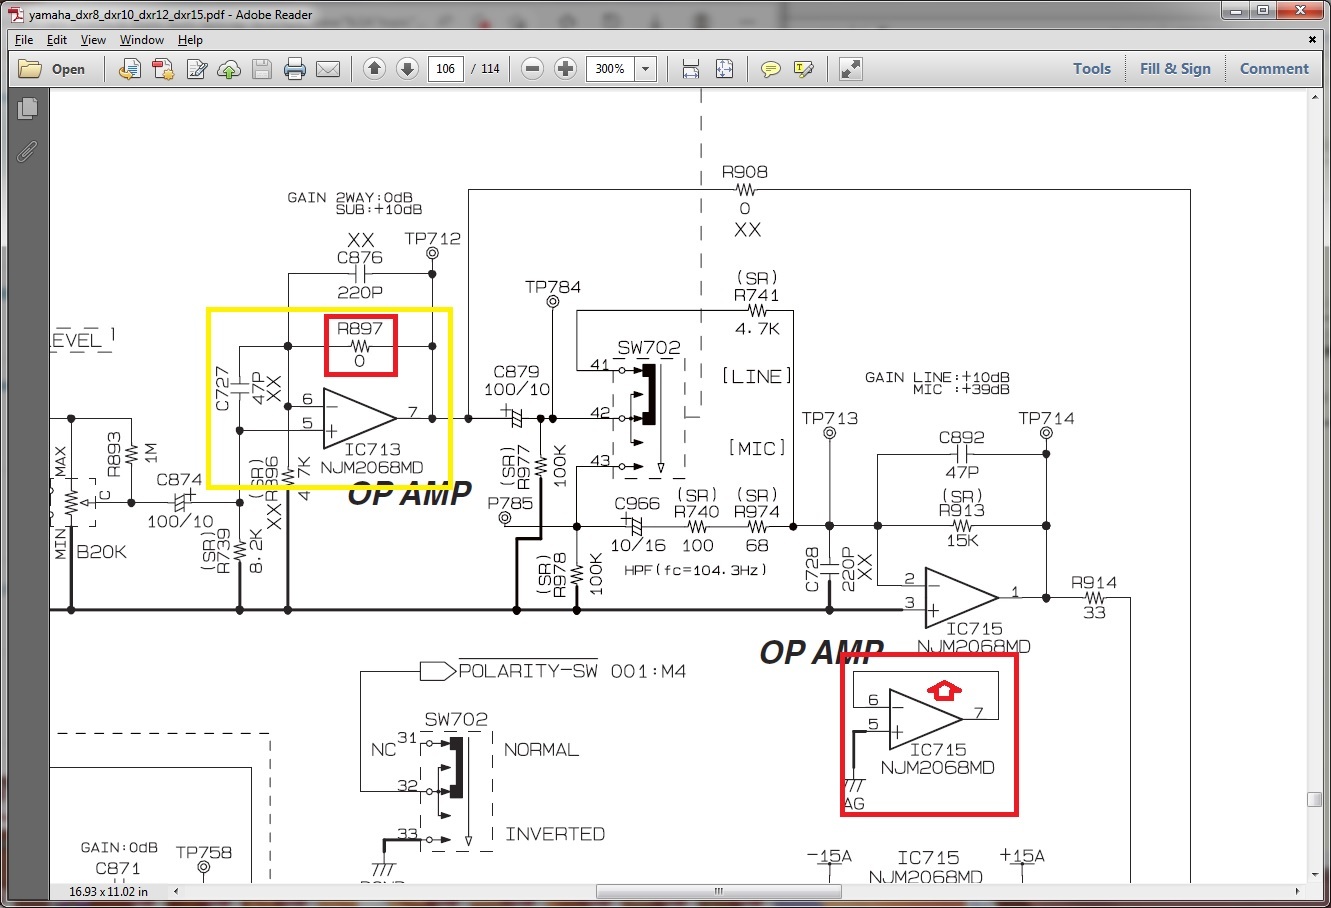The height and width of the screenshot is (908, 1331).
Task: Click the cloud upload icon
Action: pos(230,69)
